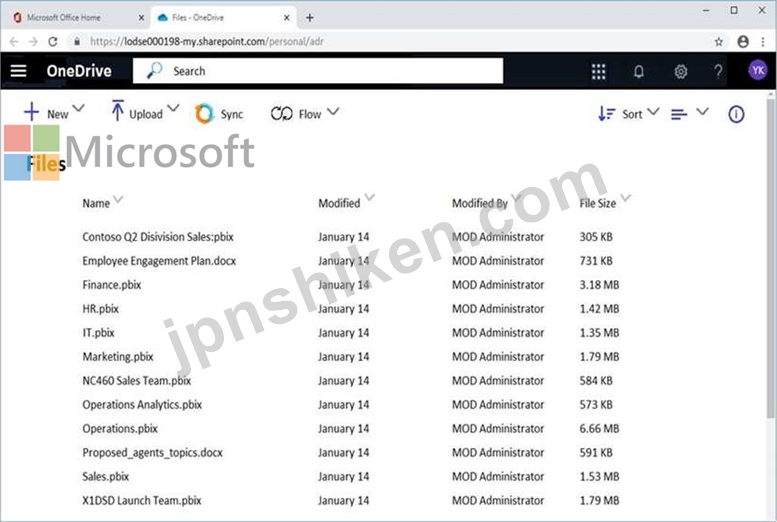Open the File Size column dropdown
The height and width of the screenshot is (522, 777).
tap(626, 197)
